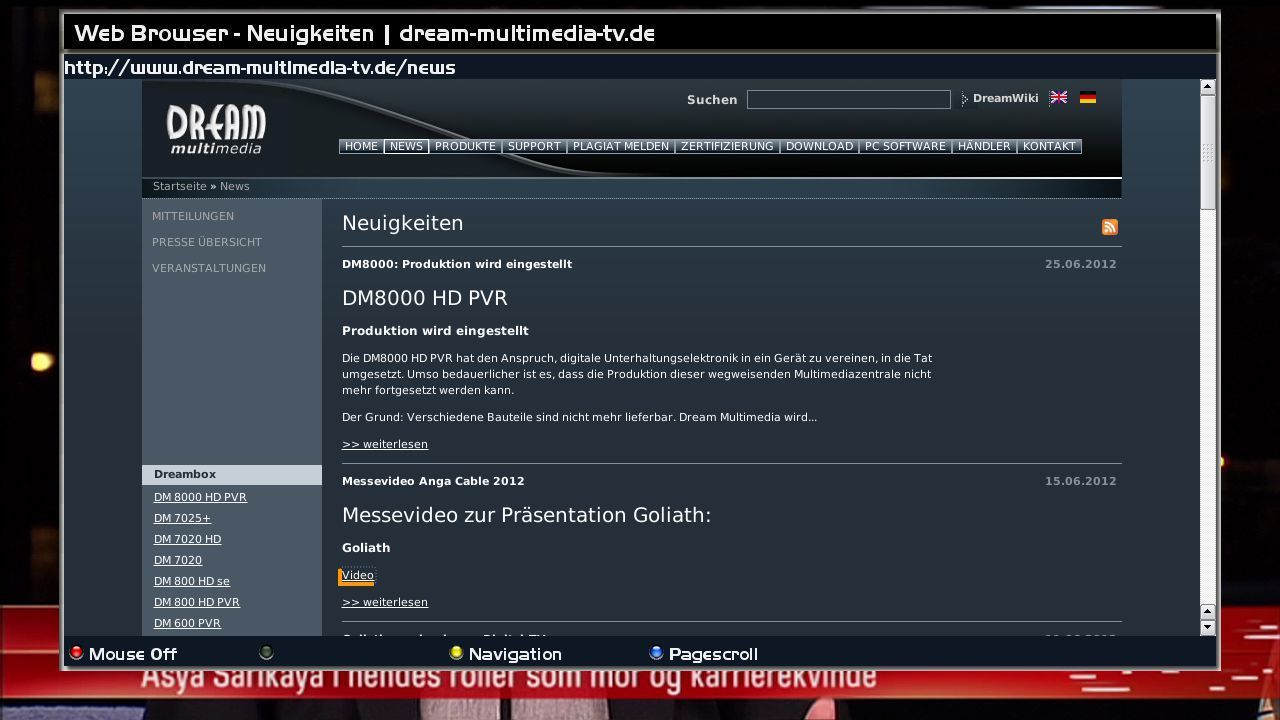Image resolution: width=1280 pixels, height=720 pixels.
Task: Open the DOWNLOAD menu item
Action: click(x=819, y=146)
